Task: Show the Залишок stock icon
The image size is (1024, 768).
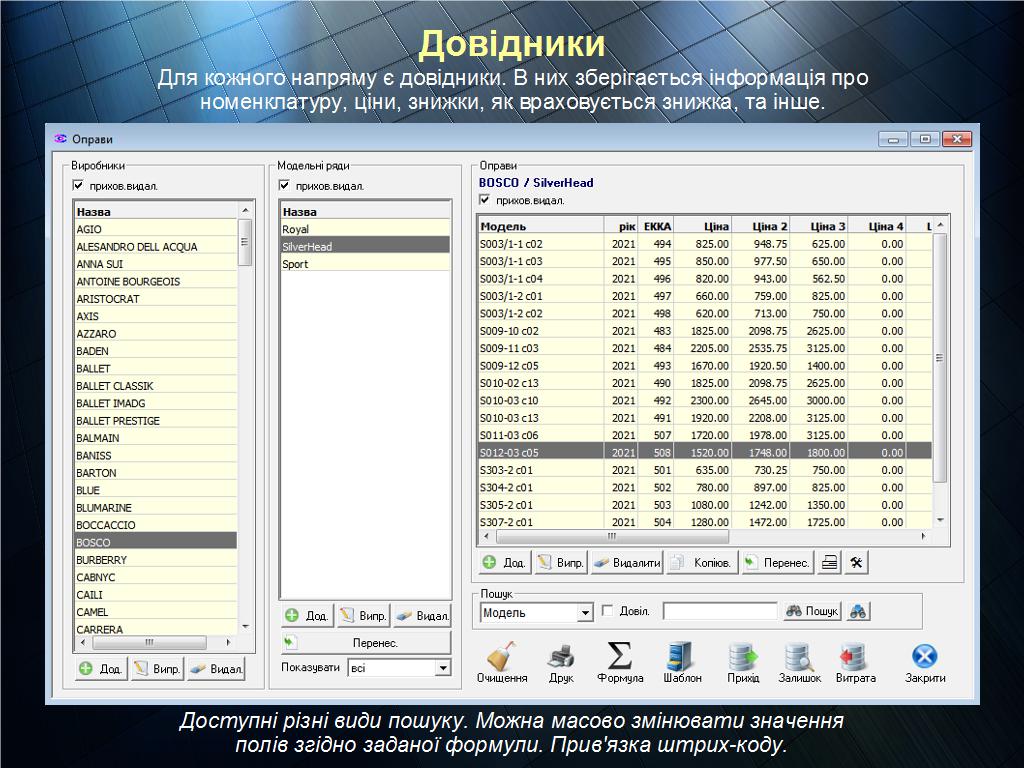Action: (x=799, y=657)
